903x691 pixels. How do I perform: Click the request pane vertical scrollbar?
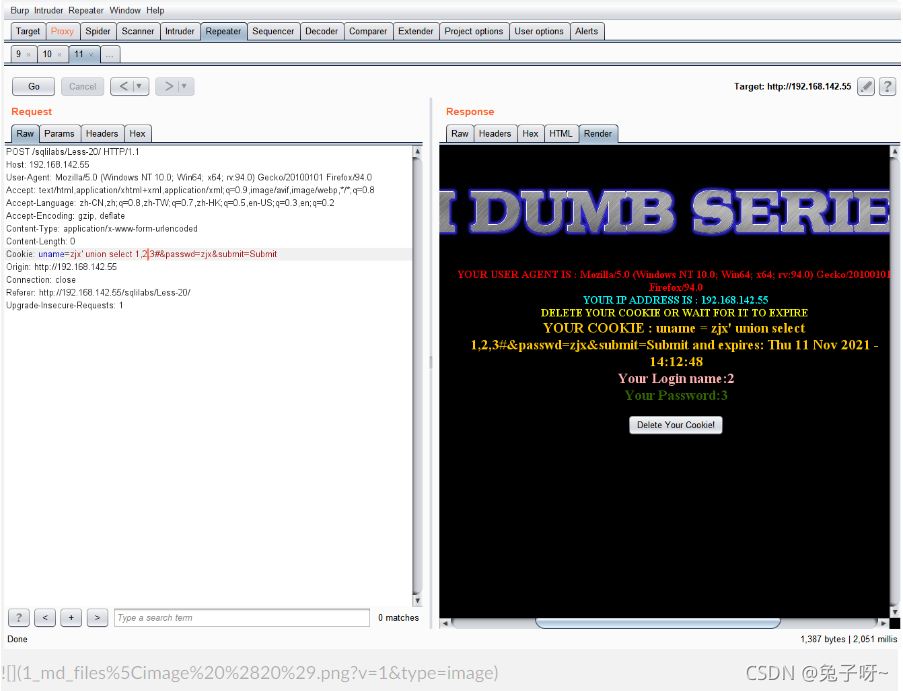point(418,374)
